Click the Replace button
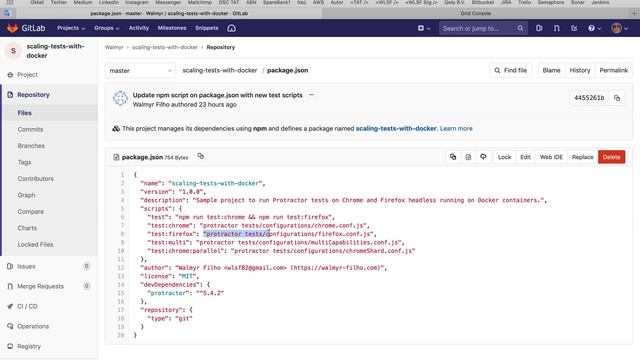 (x=582, y=157)
